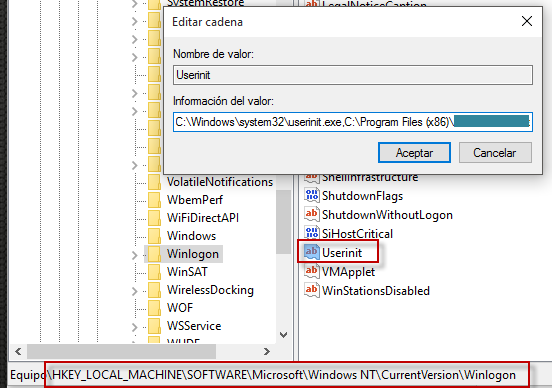This screenshot has width=552, height=388.
Task: Select the Windows key label in the tree
Action: tap(191, 236)
